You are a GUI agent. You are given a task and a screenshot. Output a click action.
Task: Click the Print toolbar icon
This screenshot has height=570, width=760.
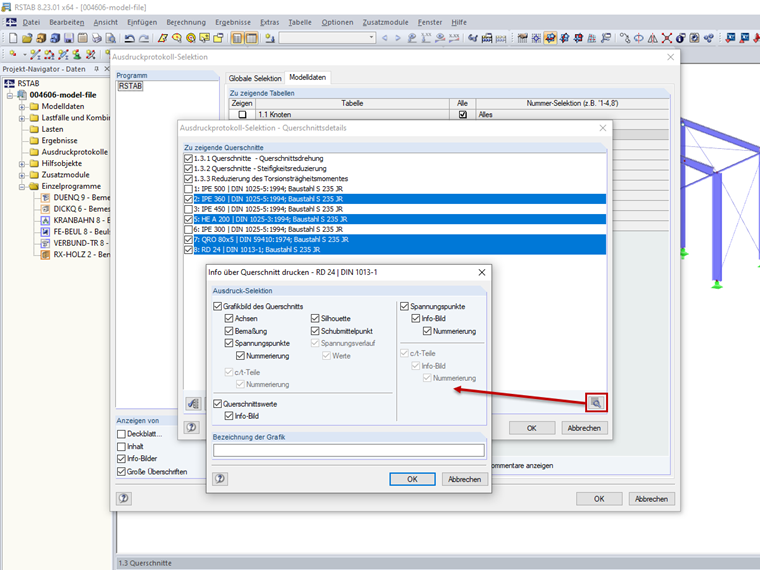97,38
